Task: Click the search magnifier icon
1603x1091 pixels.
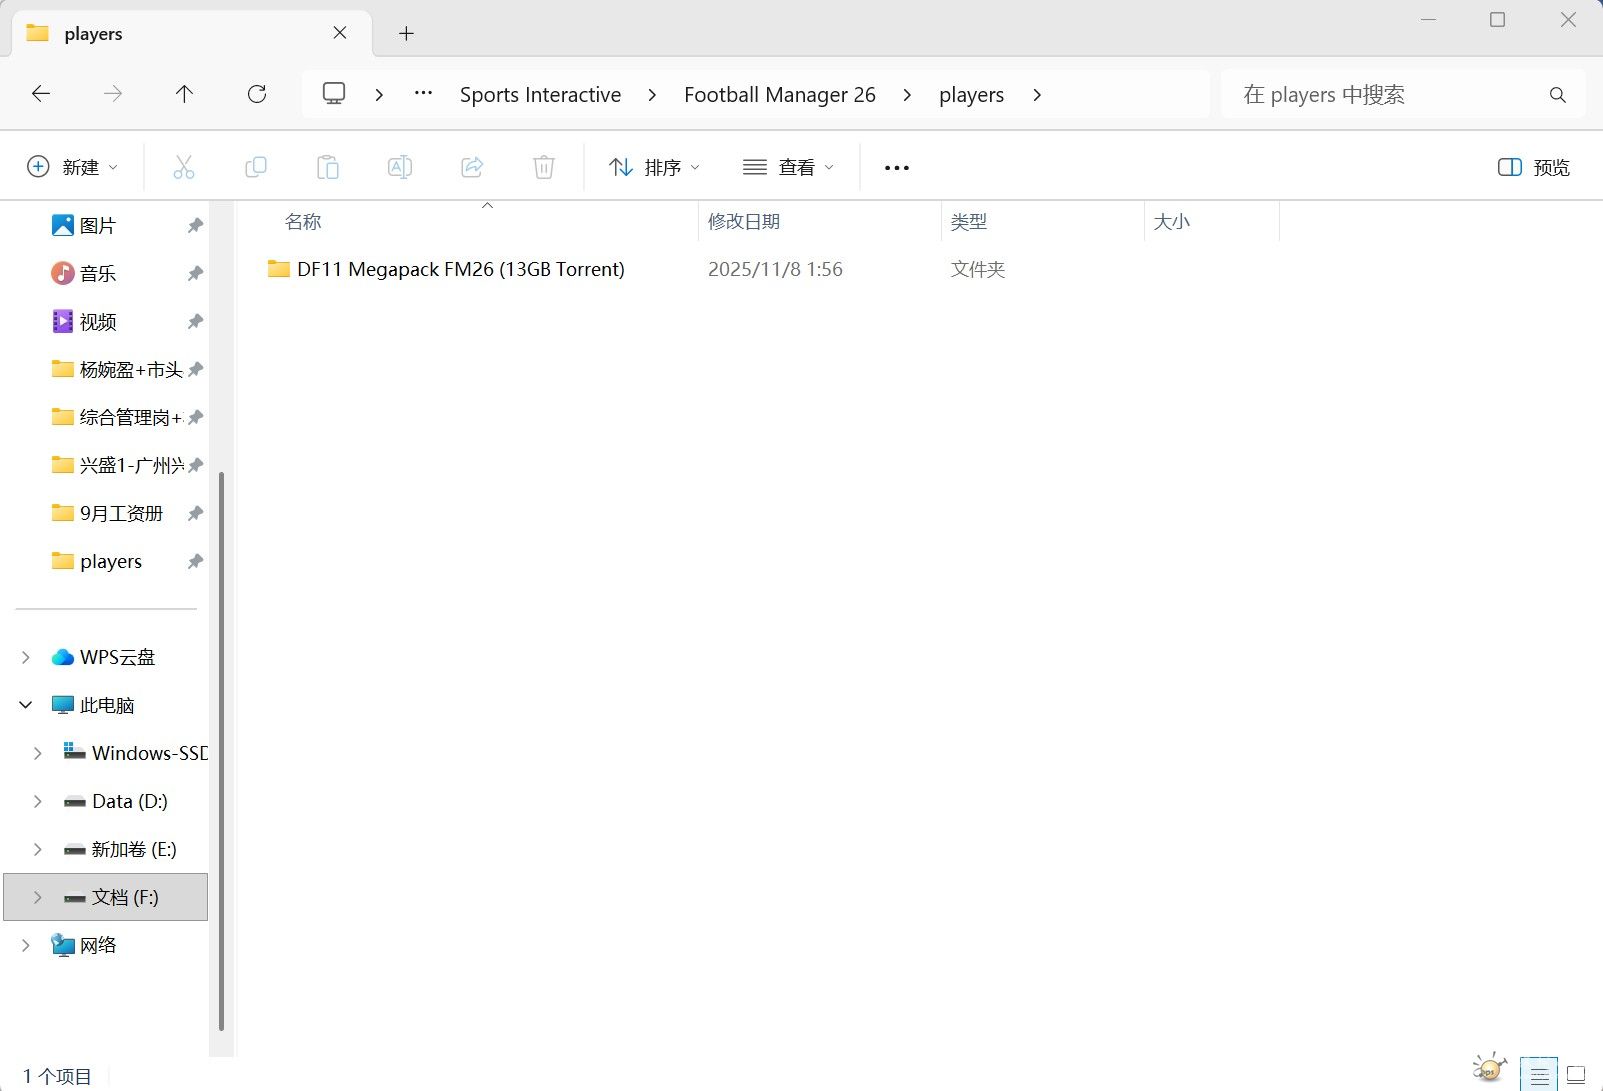Action: [1557, 95]
